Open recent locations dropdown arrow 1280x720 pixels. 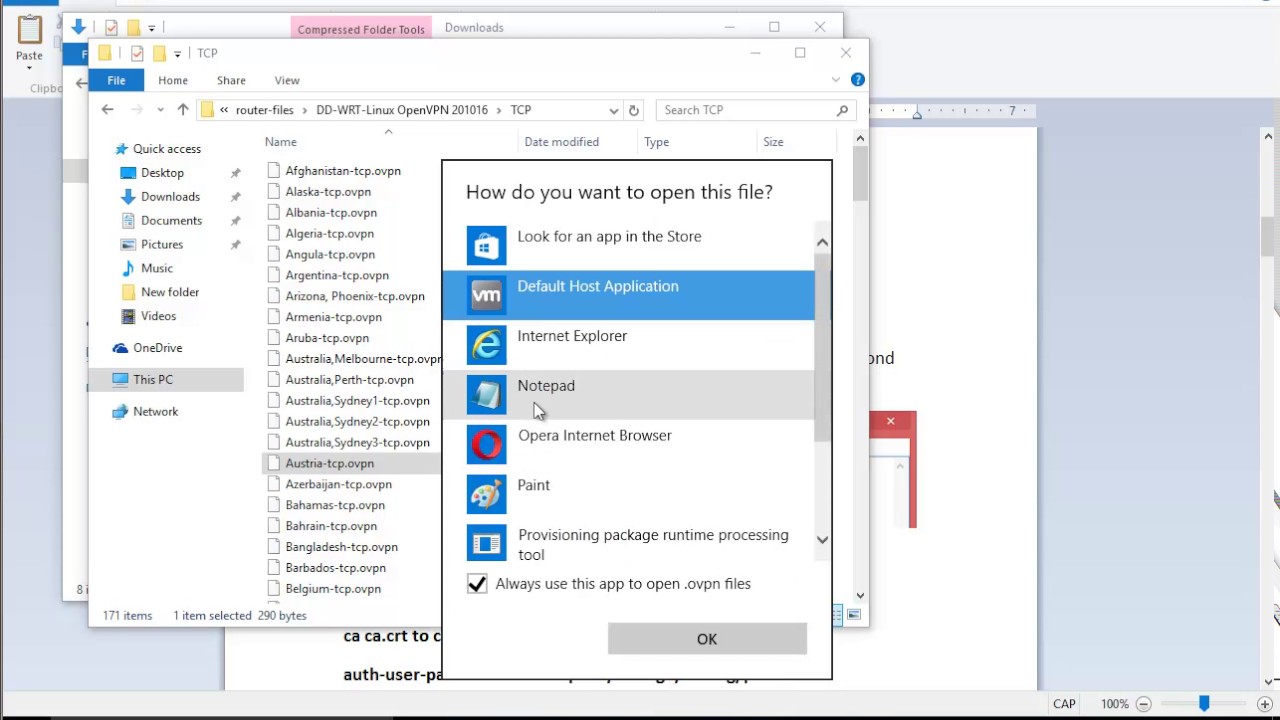pos(160,110)
